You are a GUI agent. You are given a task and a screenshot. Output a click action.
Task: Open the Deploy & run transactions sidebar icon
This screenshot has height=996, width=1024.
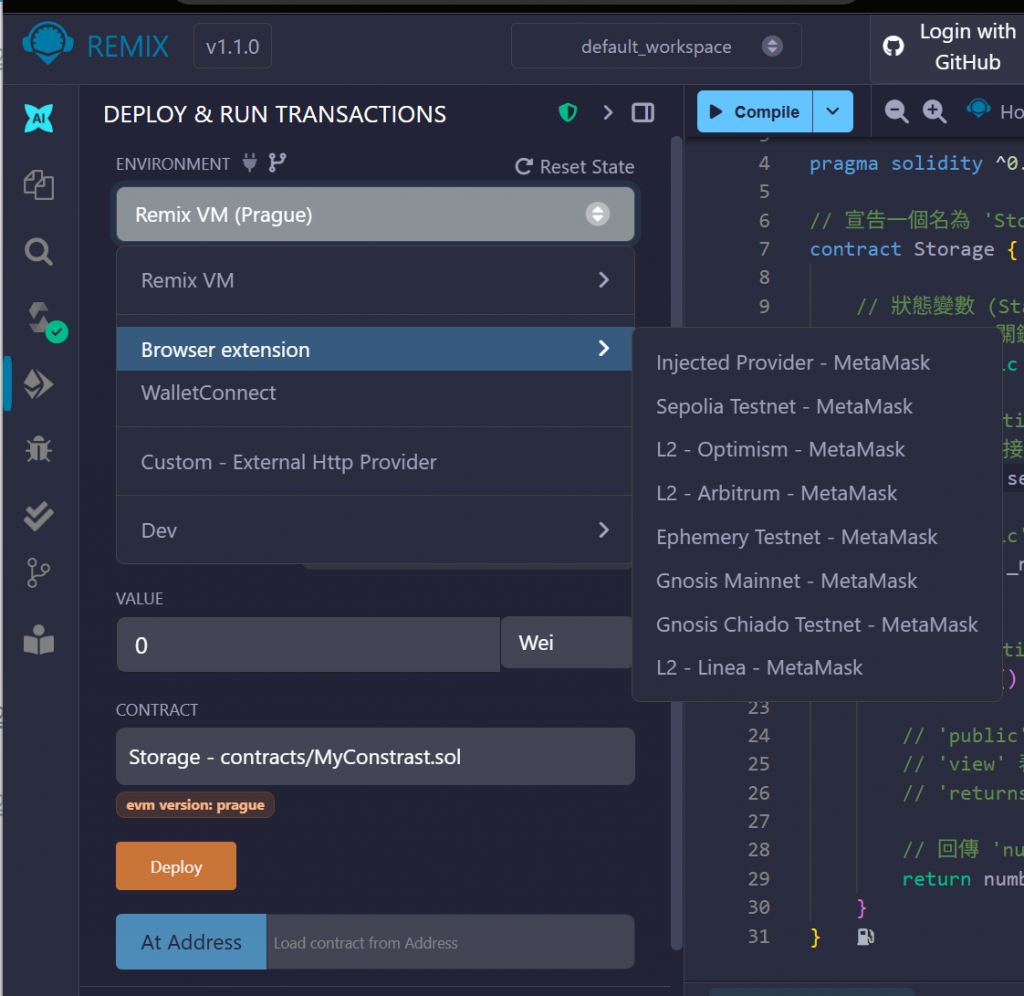coord(39,383)
